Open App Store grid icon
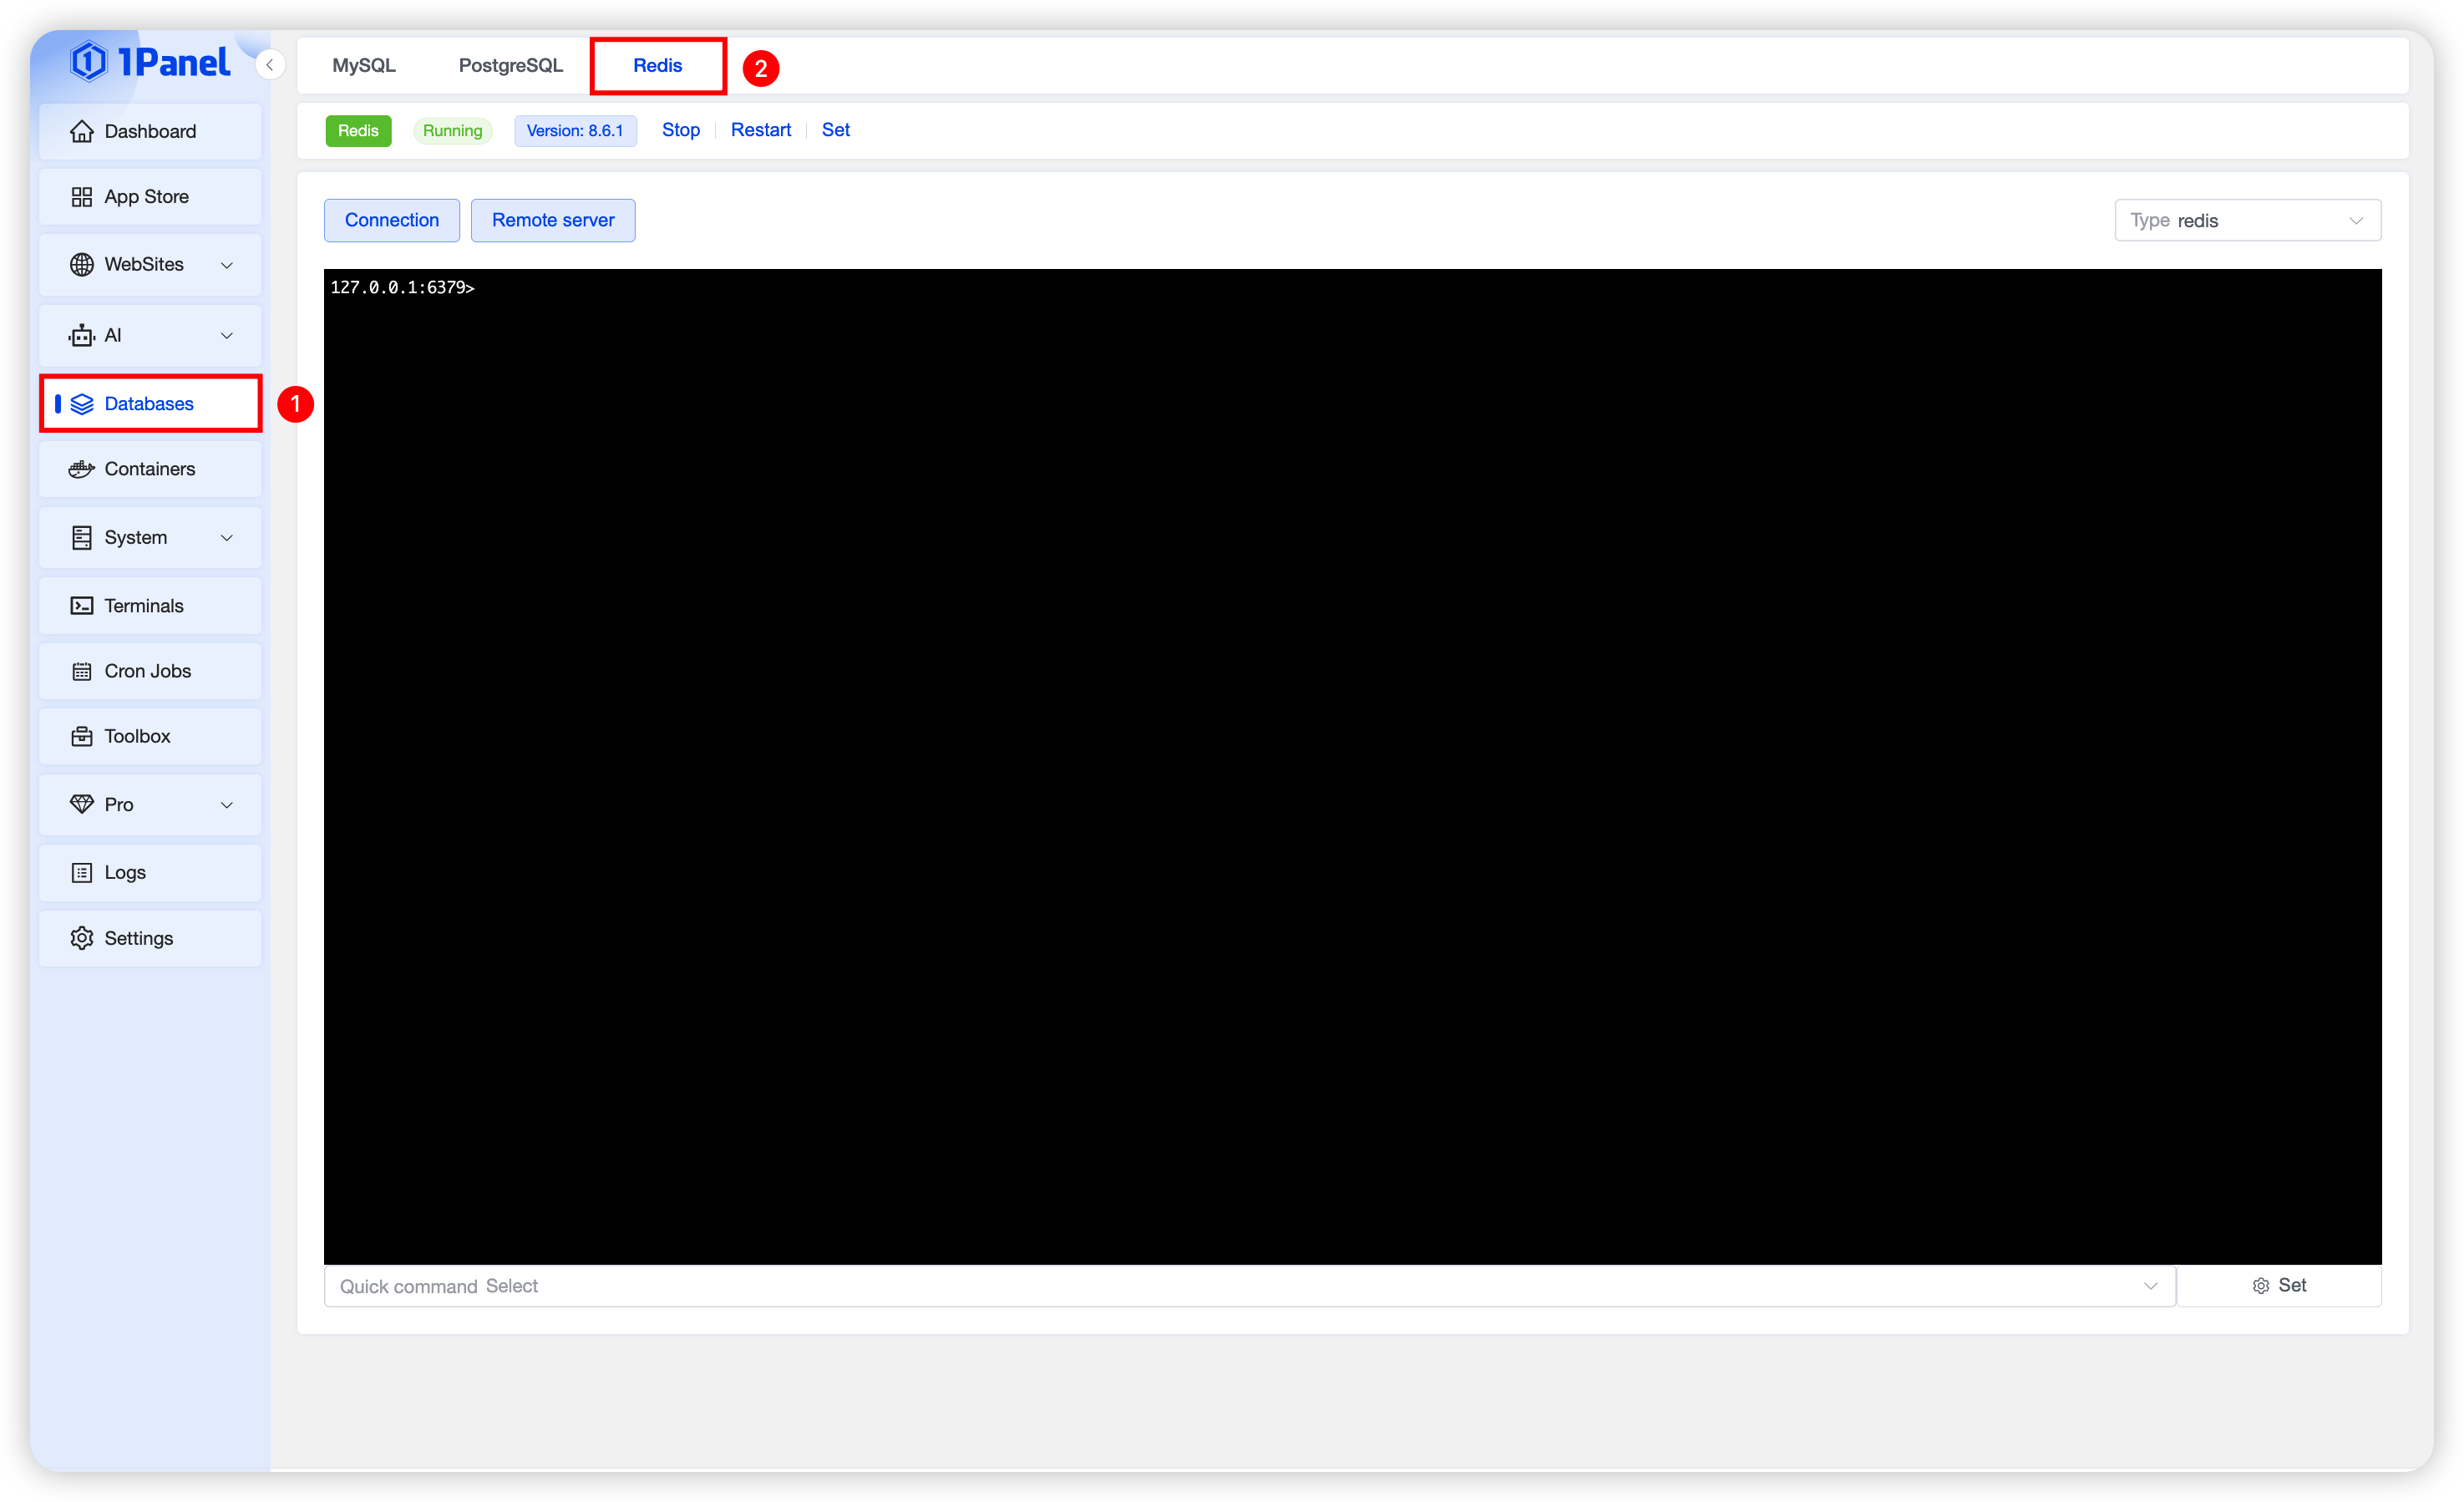This screenshot has width=2464, height=1502. coord(82,197)
